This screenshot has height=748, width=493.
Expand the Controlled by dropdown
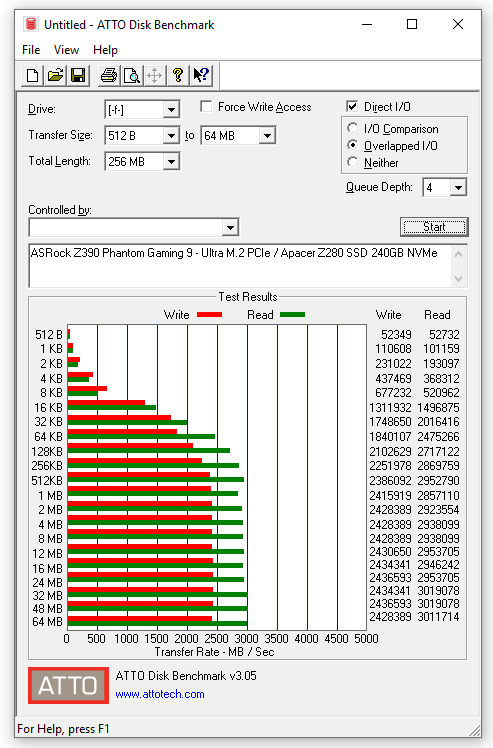[x=230, y=228]
